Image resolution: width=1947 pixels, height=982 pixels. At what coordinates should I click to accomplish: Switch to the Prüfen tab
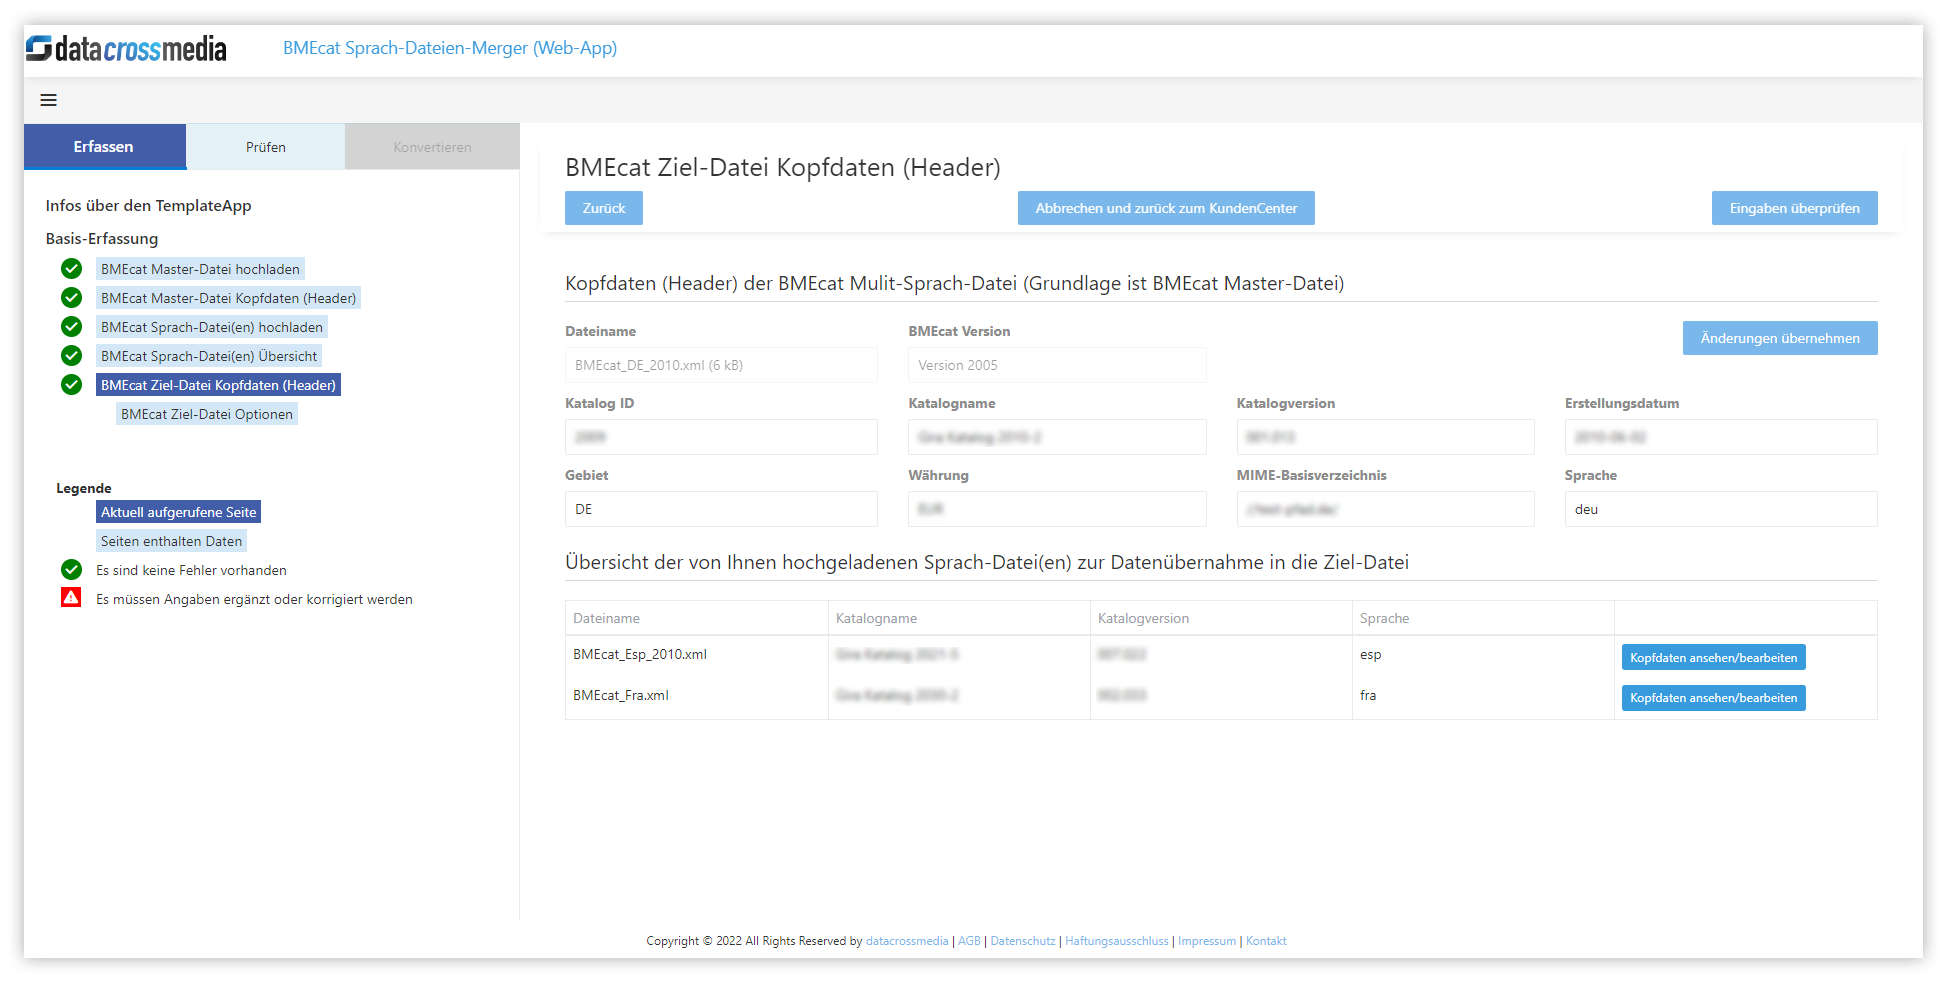[x=266, y=146]
